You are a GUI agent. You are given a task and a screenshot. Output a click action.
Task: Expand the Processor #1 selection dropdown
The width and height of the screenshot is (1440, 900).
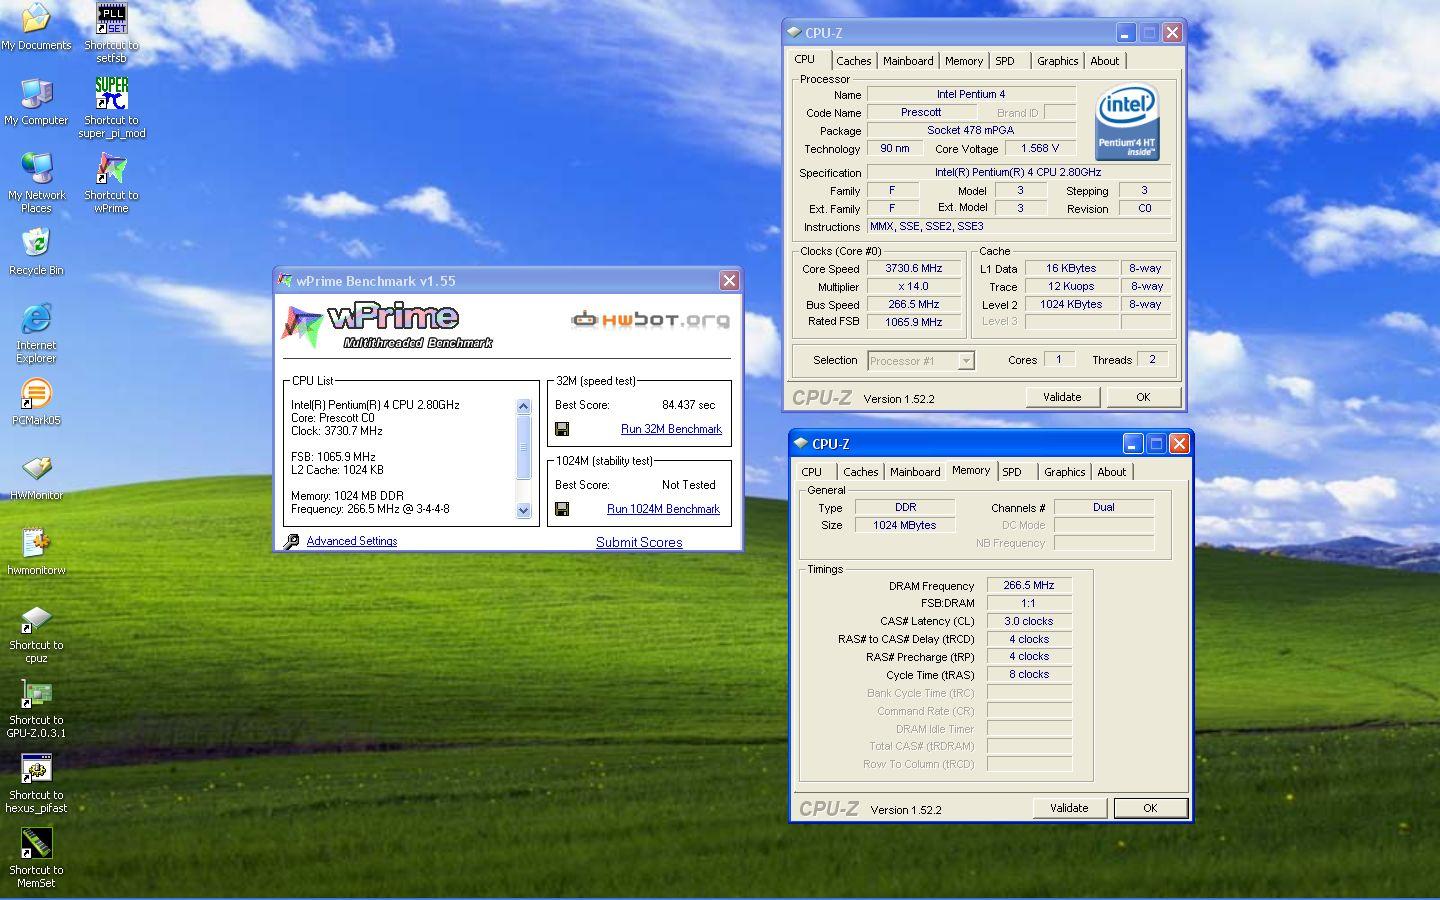966,361
